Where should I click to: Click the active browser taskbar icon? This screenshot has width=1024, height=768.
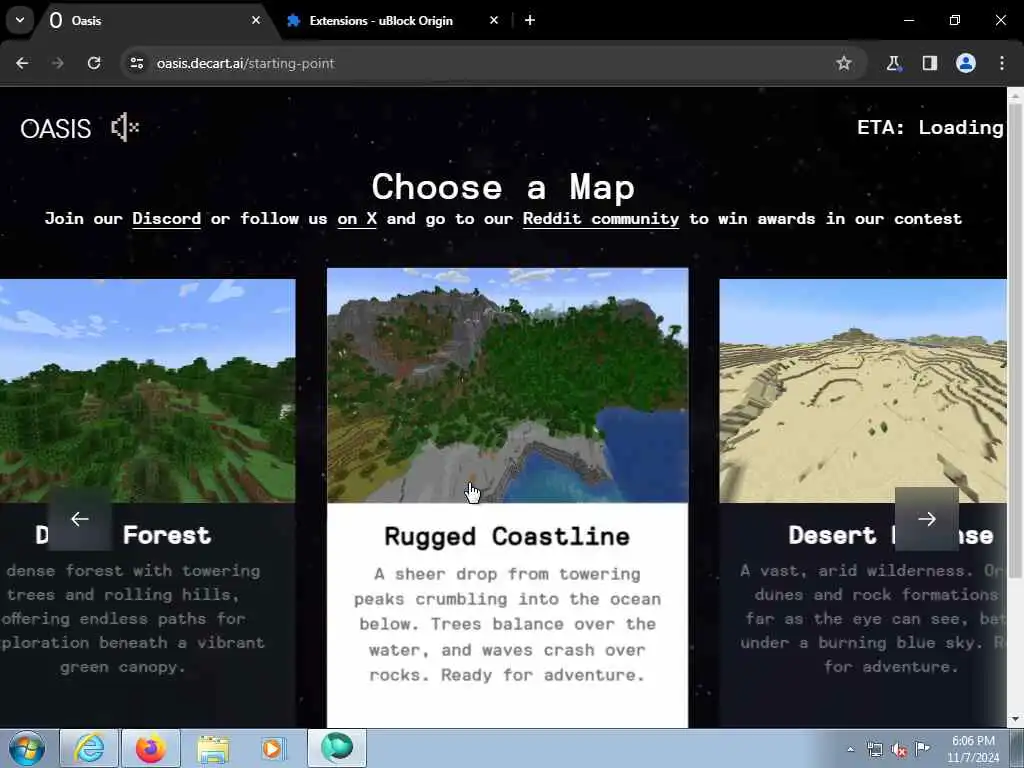click(x=337, y=748)
